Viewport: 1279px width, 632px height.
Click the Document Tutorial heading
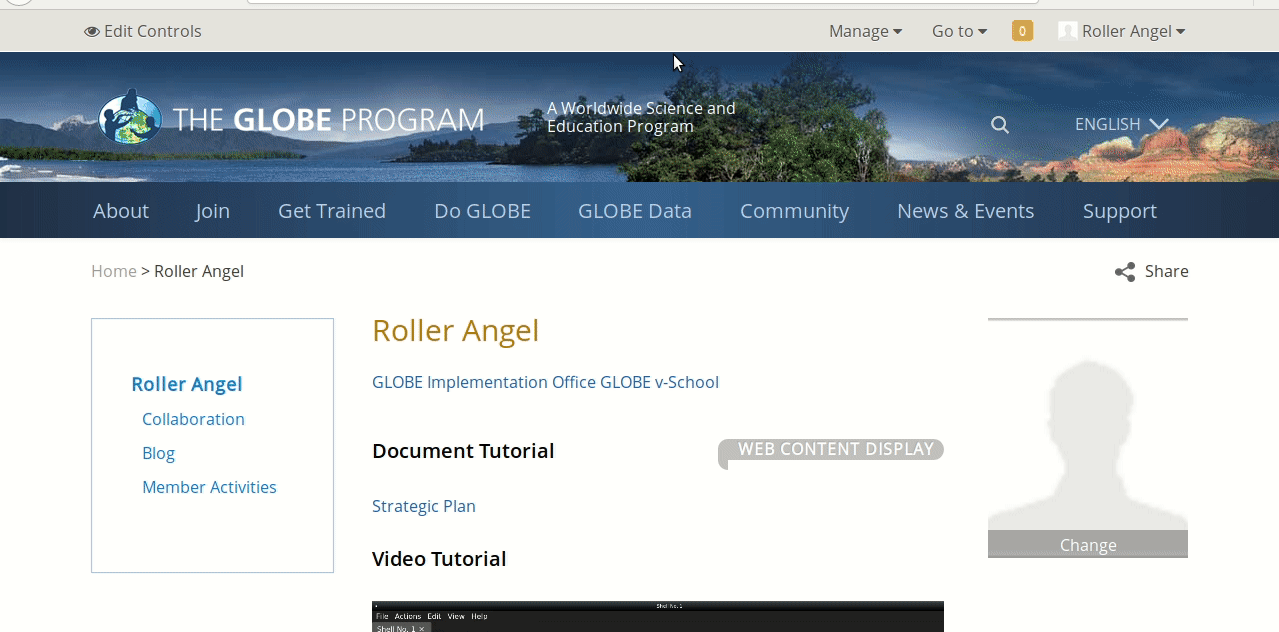(x=463, y=451)
